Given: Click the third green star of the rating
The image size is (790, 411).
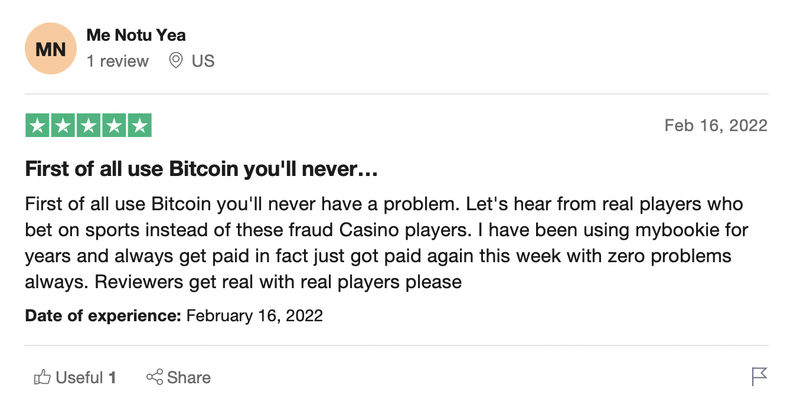Looking at the screenshot, I should point(88,126).
